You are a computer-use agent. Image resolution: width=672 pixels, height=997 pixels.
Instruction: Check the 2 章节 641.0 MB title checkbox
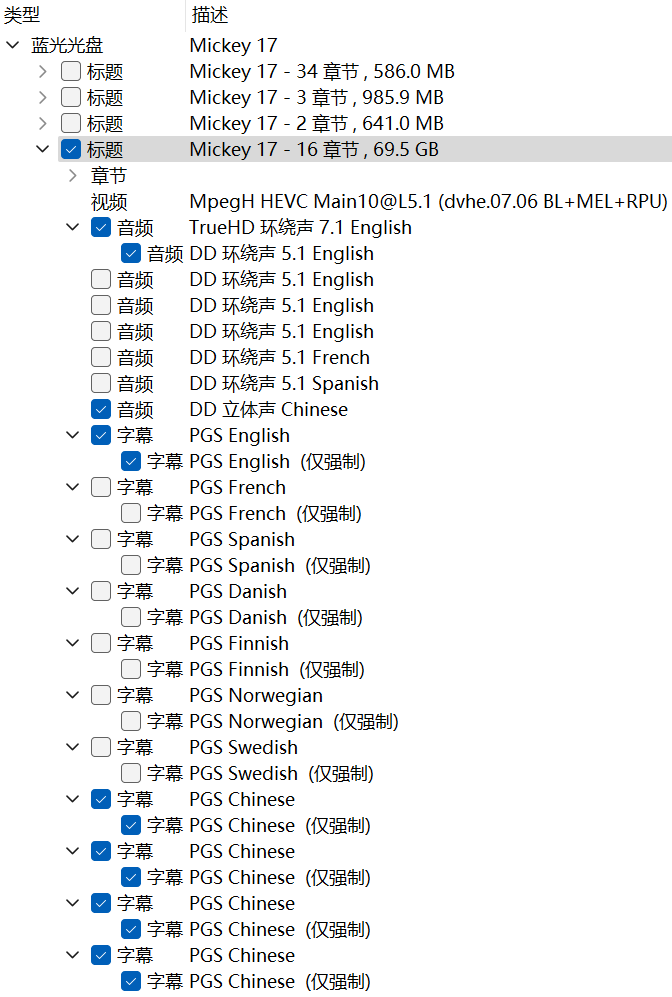[71, 123]
